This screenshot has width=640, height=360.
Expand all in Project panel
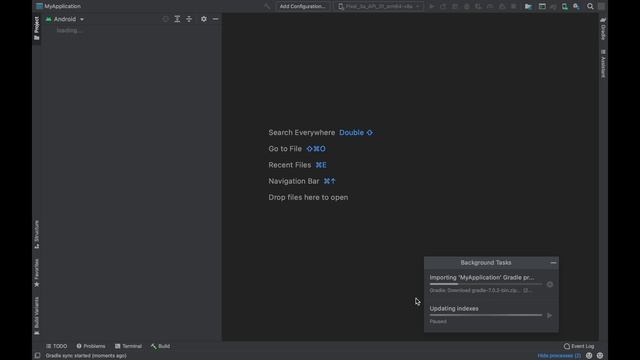tap(177, 19)
